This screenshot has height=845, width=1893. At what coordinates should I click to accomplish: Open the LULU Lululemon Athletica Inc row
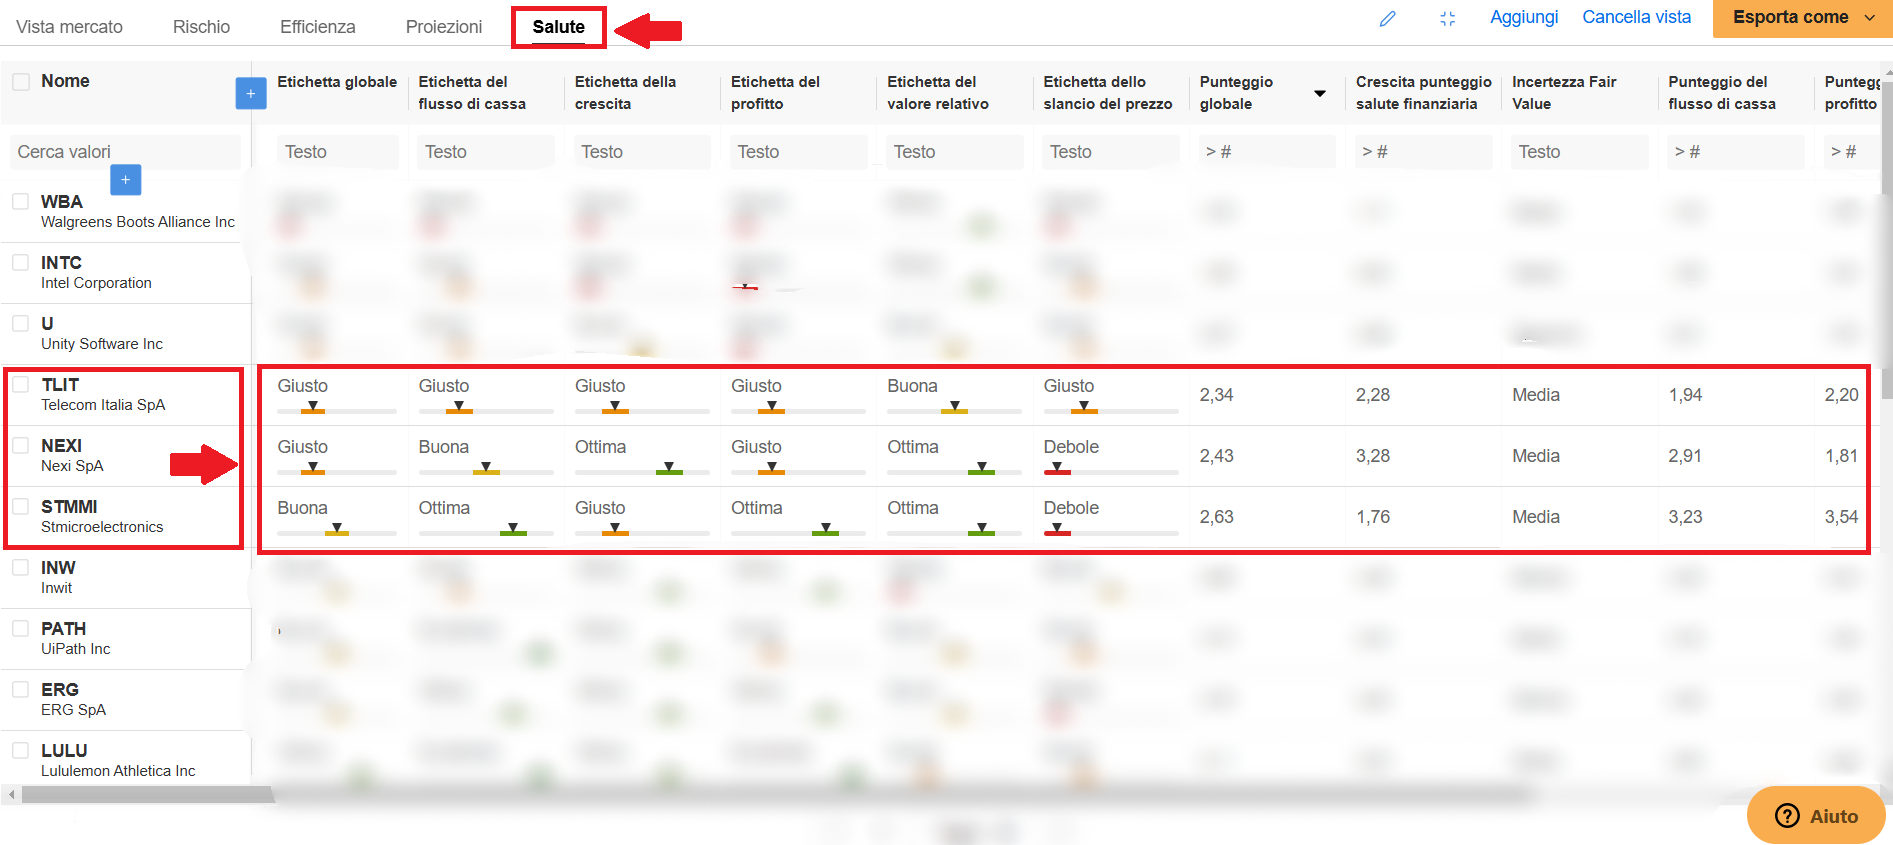coord(118,761)
